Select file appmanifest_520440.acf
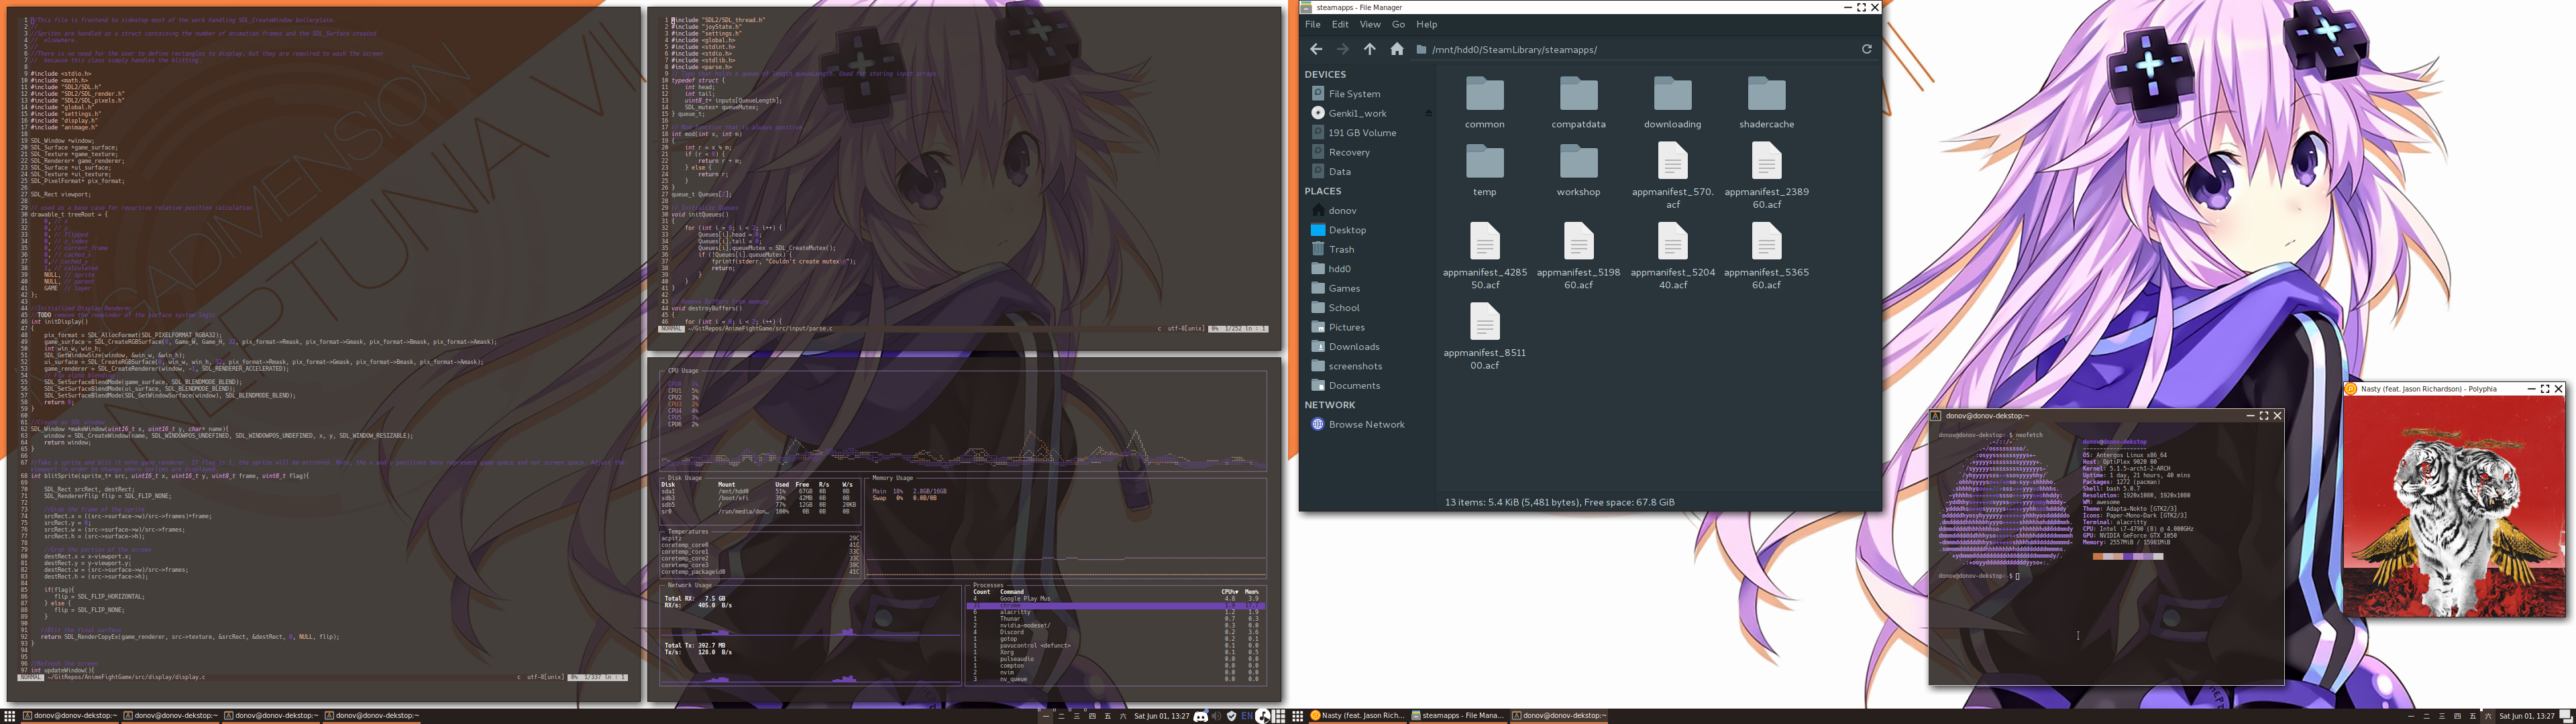This screenshot has height=724, width=2576. (1672, 257)
